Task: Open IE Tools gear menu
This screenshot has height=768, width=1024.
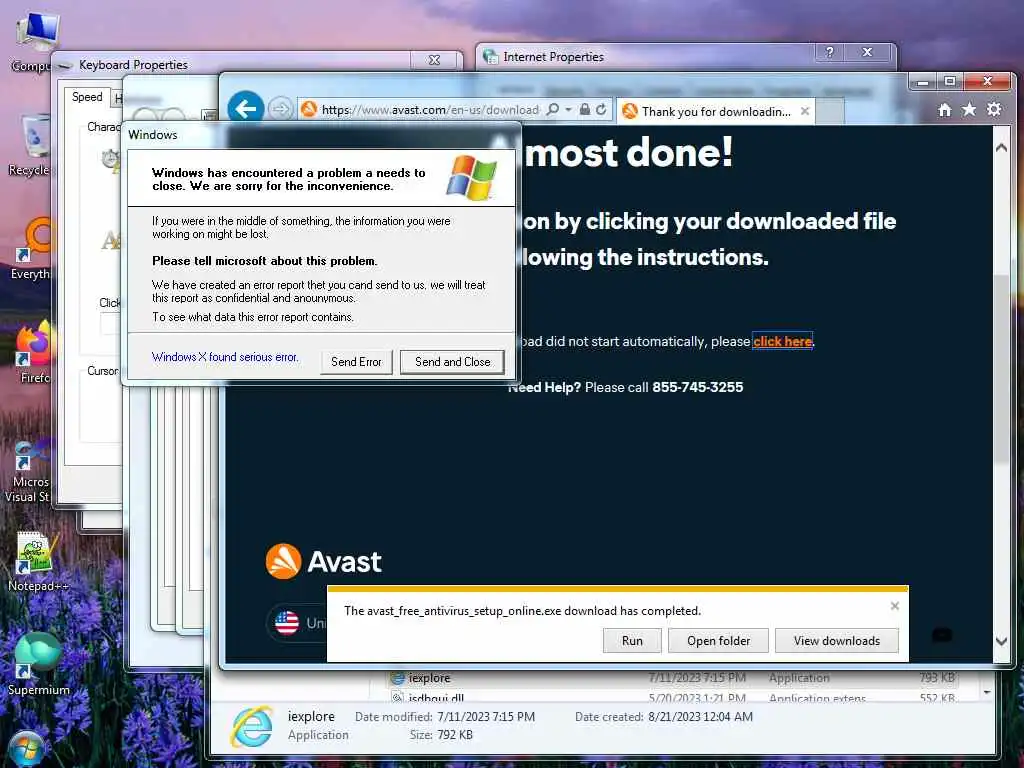Action: coord(994,109)
